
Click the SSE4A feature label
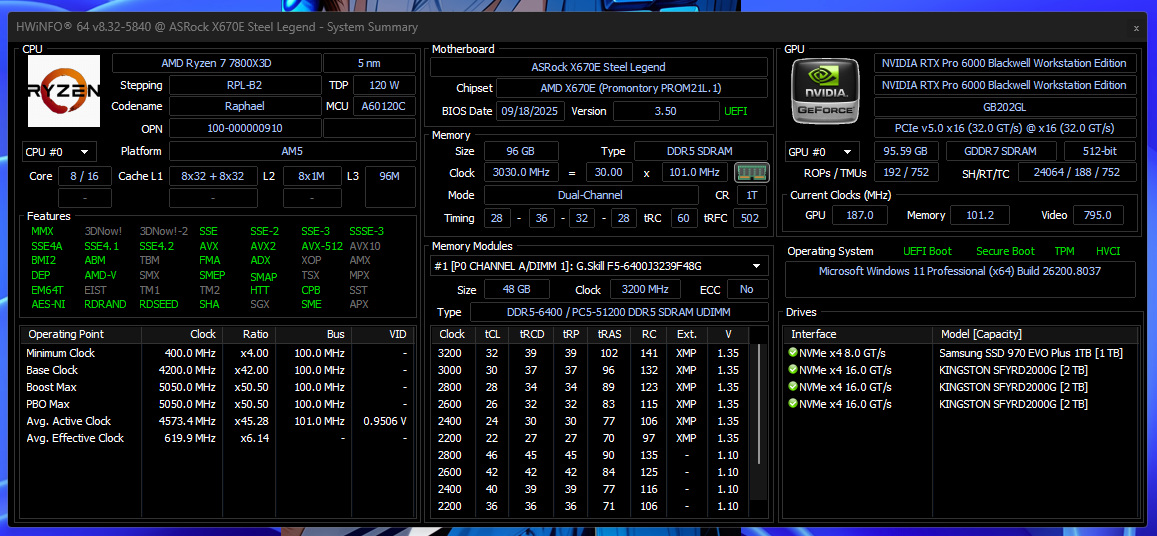pyautogui.click(x=47, y=246)
